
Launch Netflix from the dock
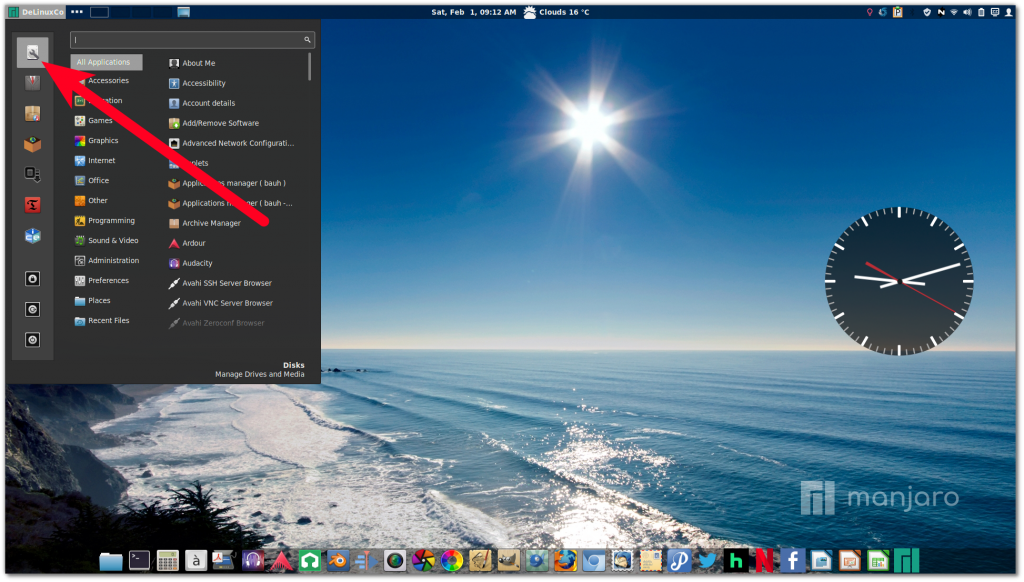pos(765,560)
